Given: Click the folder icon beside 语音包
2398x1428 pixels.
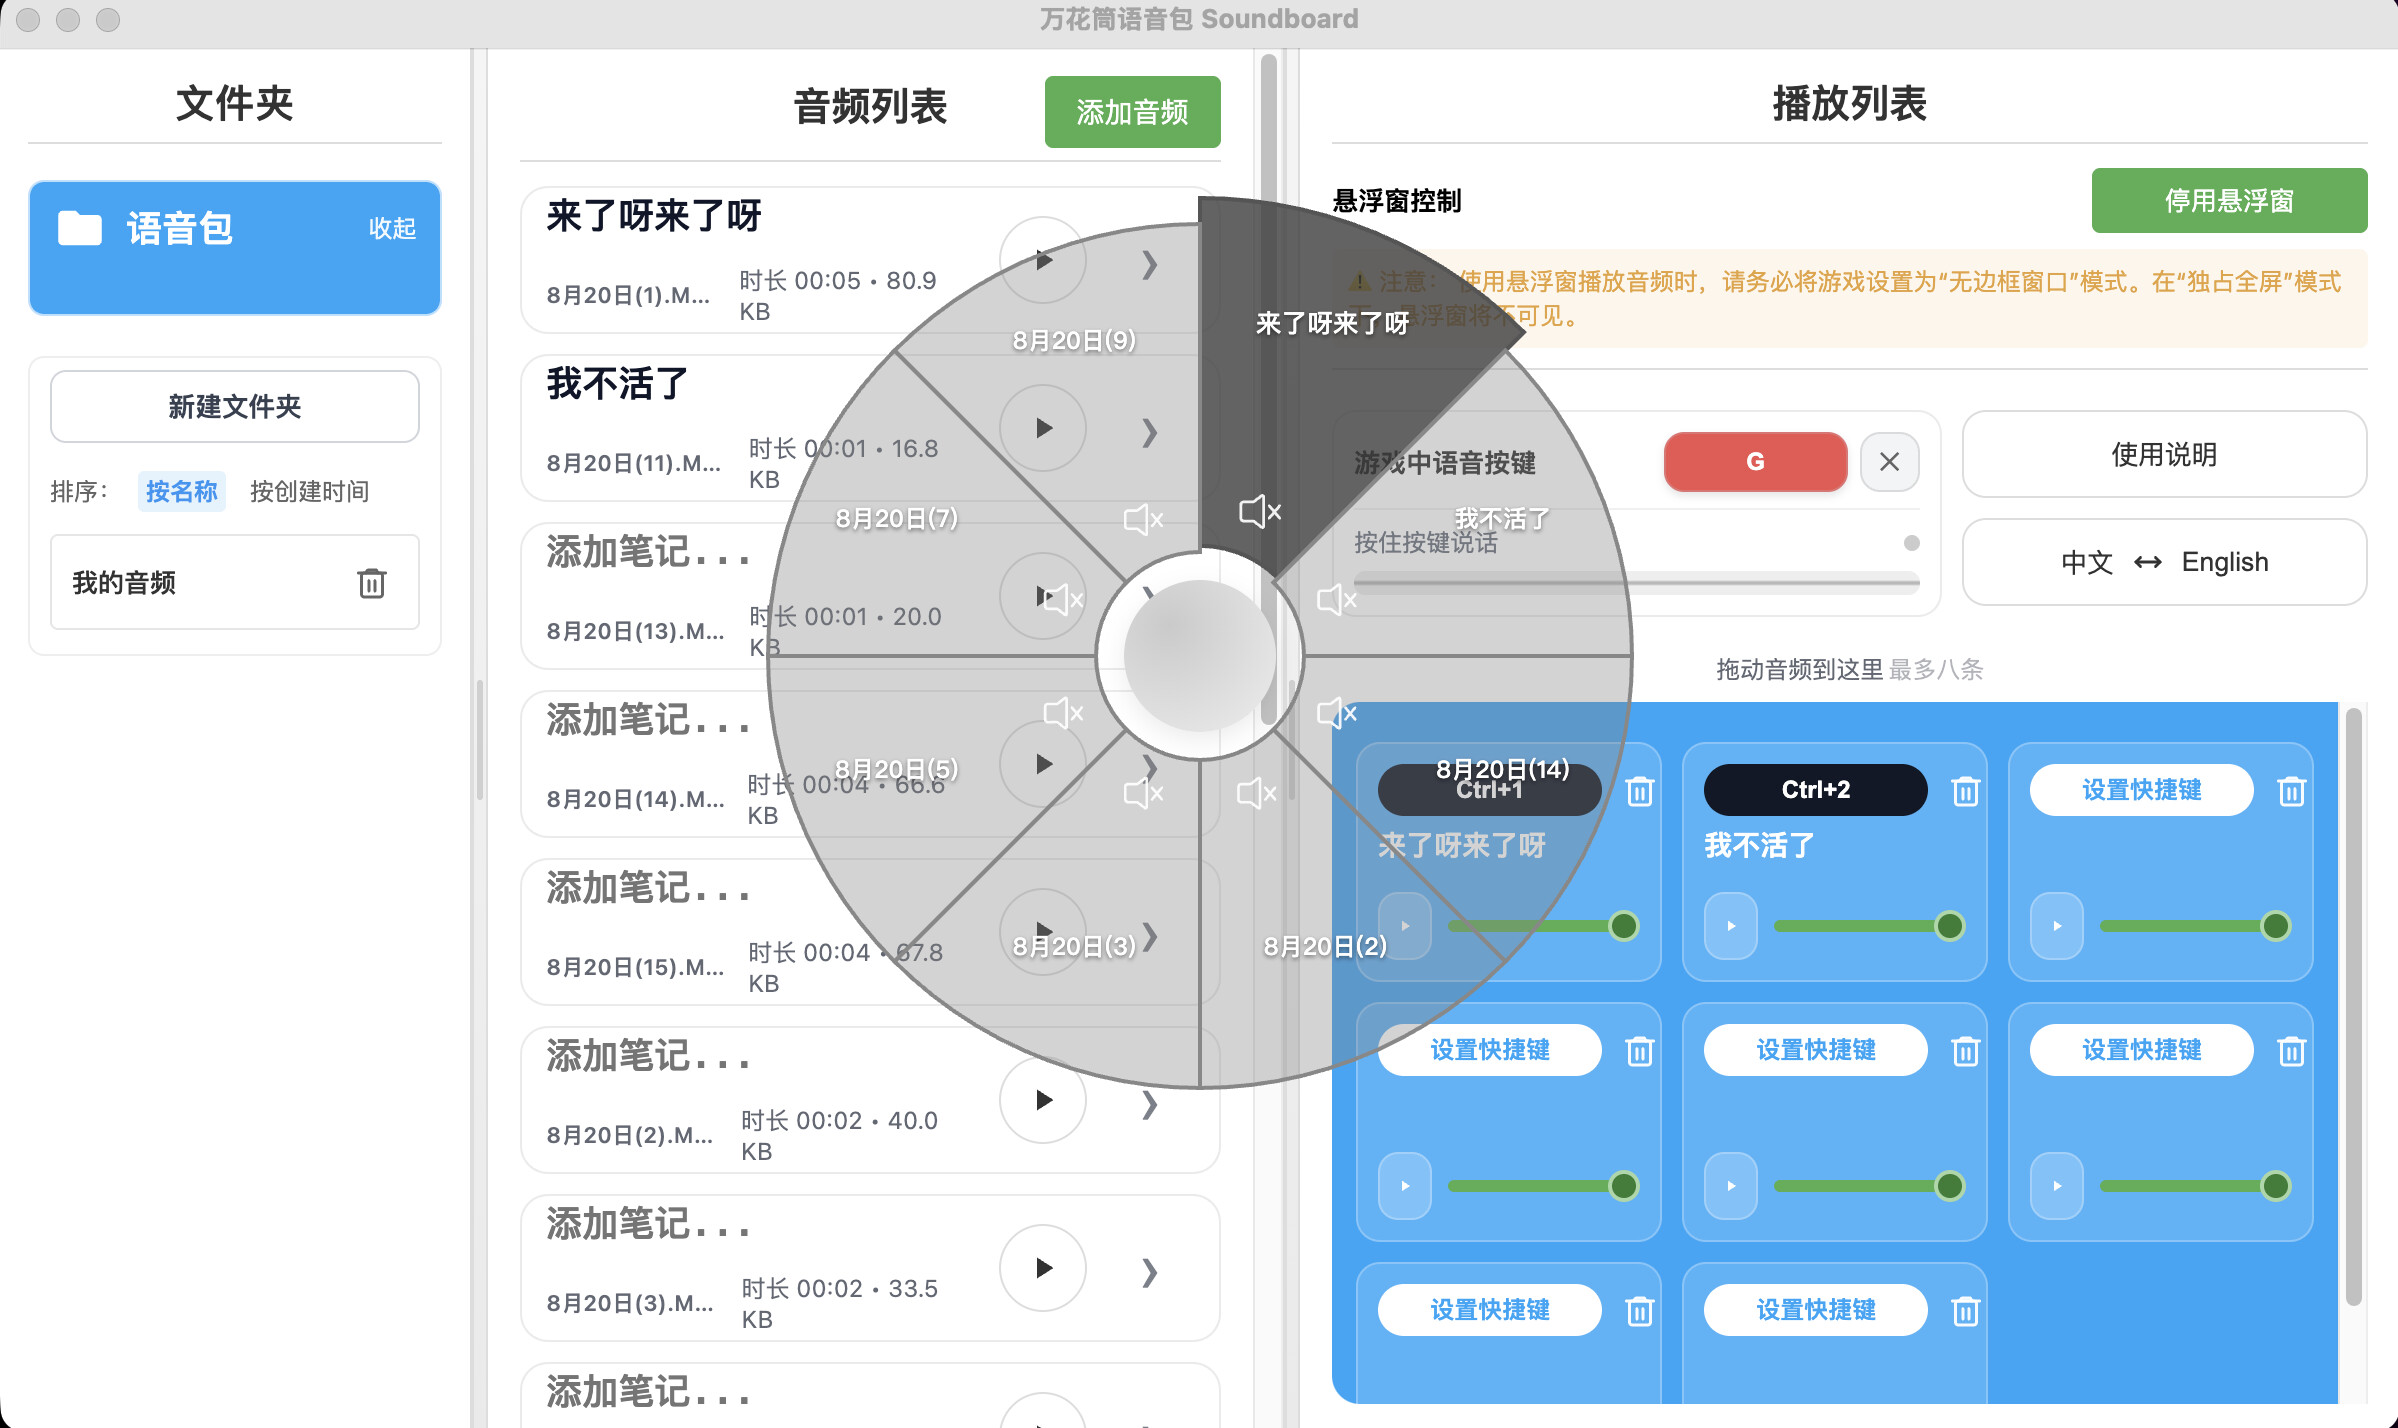Looking at the screenshot, I should 80,227.
